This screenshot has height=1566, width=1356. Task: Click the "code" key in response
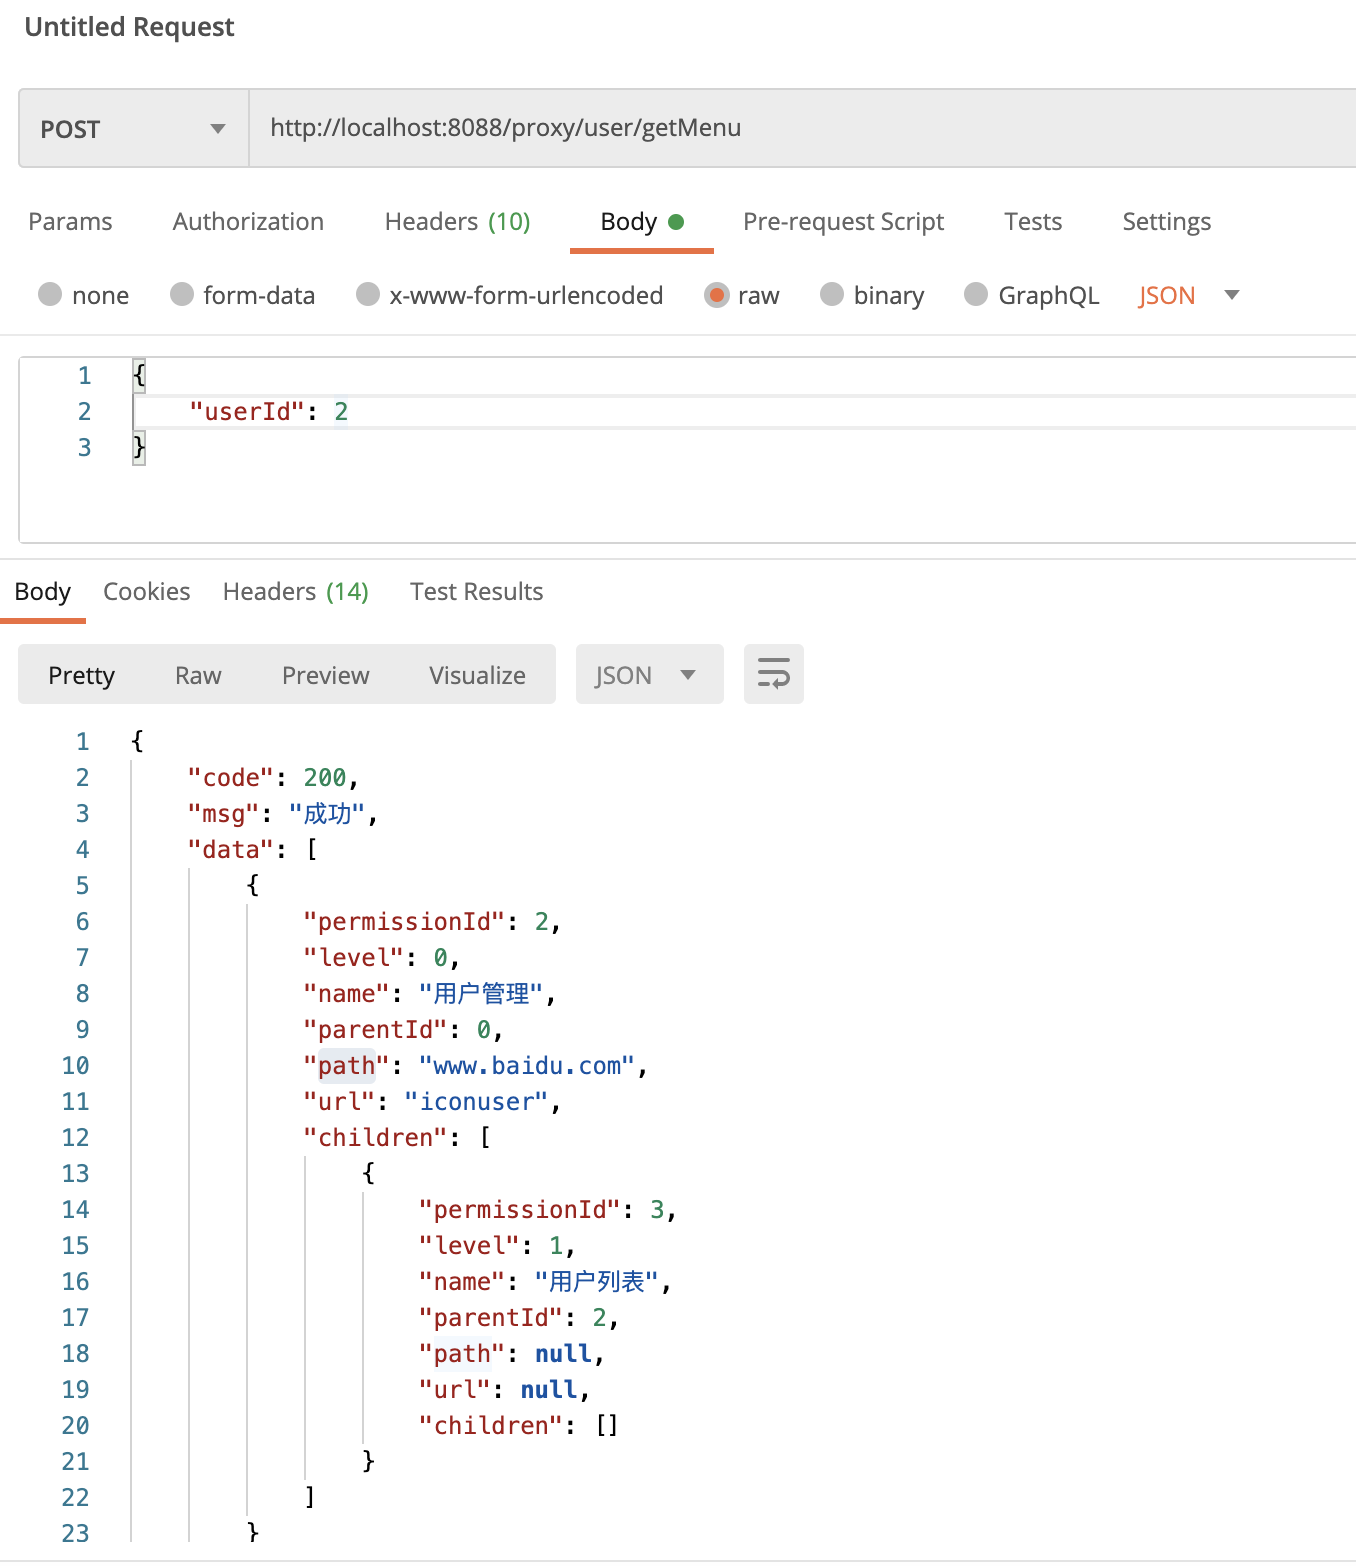tap(231, 777)
